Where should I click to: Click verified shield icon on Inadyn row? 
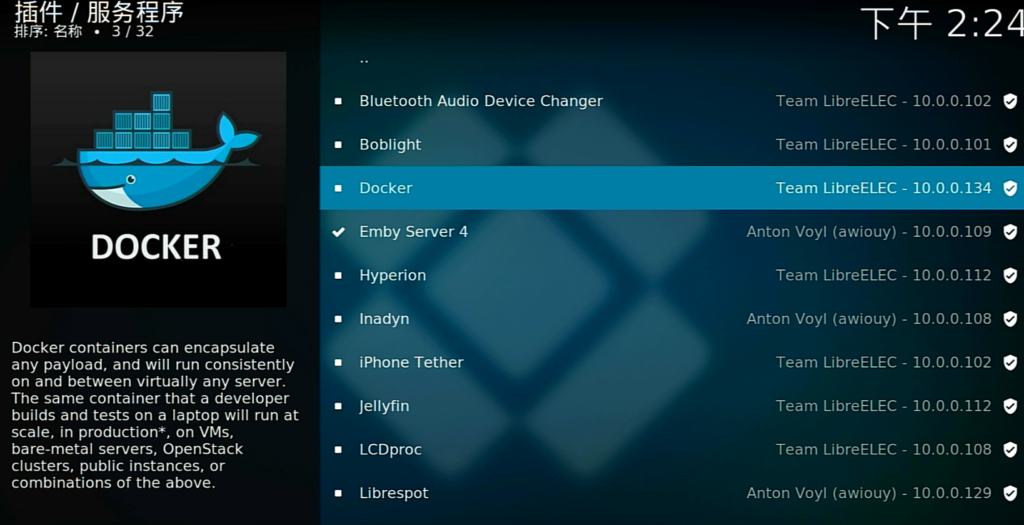pos(1010,319)
